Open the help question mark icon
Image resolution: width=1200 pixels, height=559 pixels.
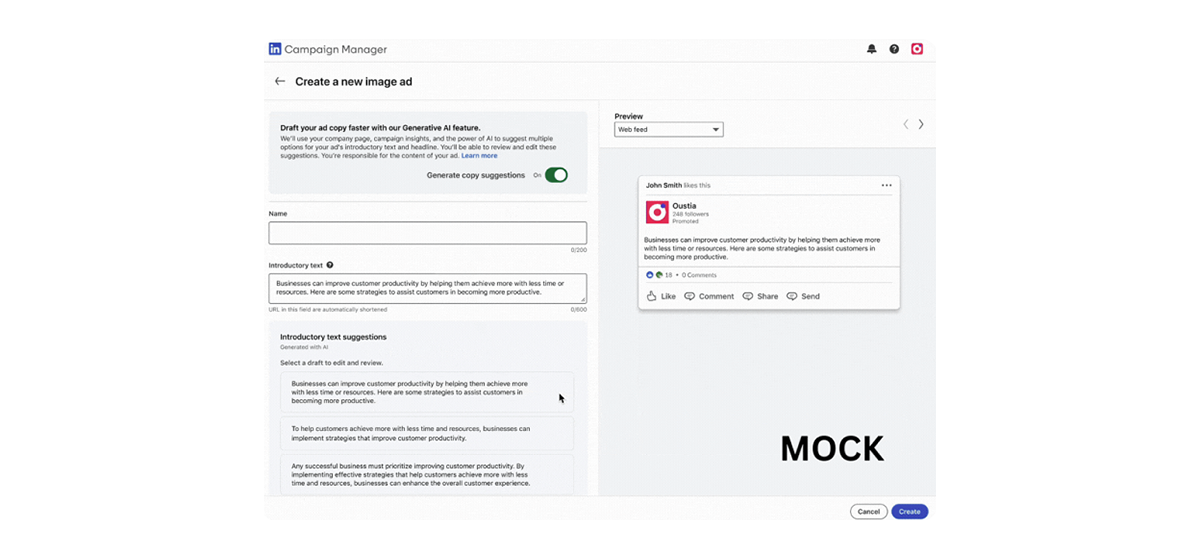point(894,49)
